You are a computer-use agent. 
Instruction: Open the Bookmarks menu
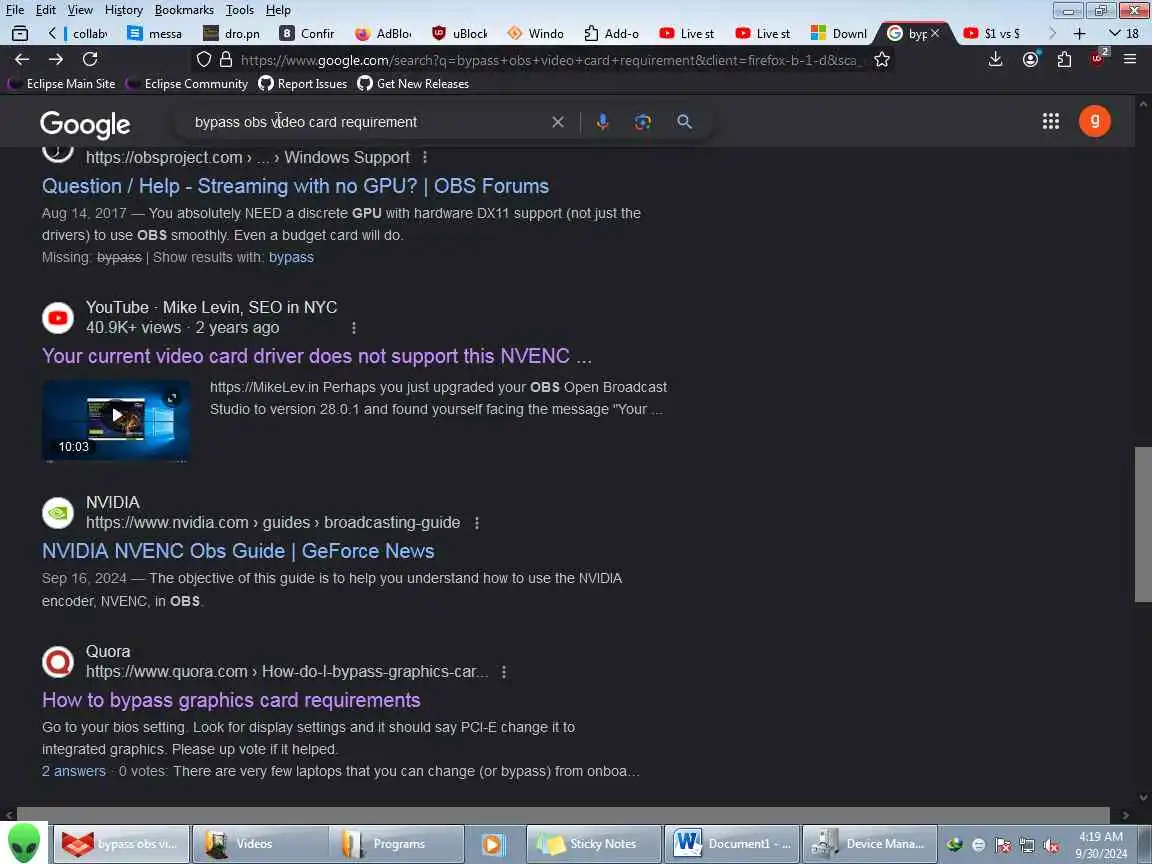(184, 10)
